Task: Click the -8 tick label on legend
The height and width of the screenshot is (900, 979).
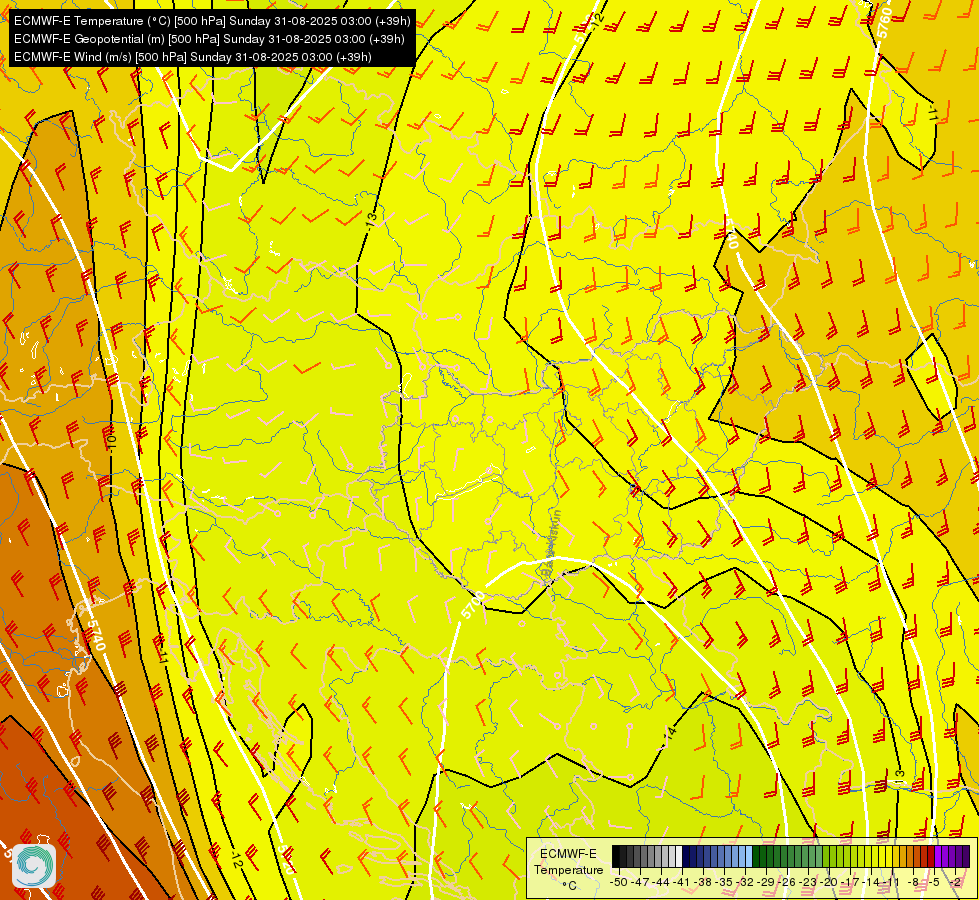Action: coord(913,883)
